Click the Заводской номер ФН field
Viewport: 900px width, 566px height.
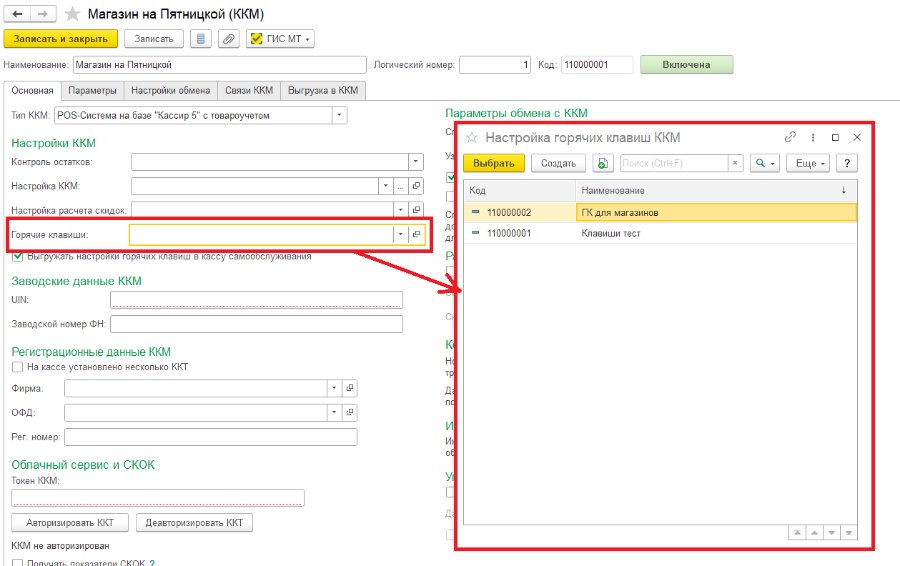click(257, 324)
